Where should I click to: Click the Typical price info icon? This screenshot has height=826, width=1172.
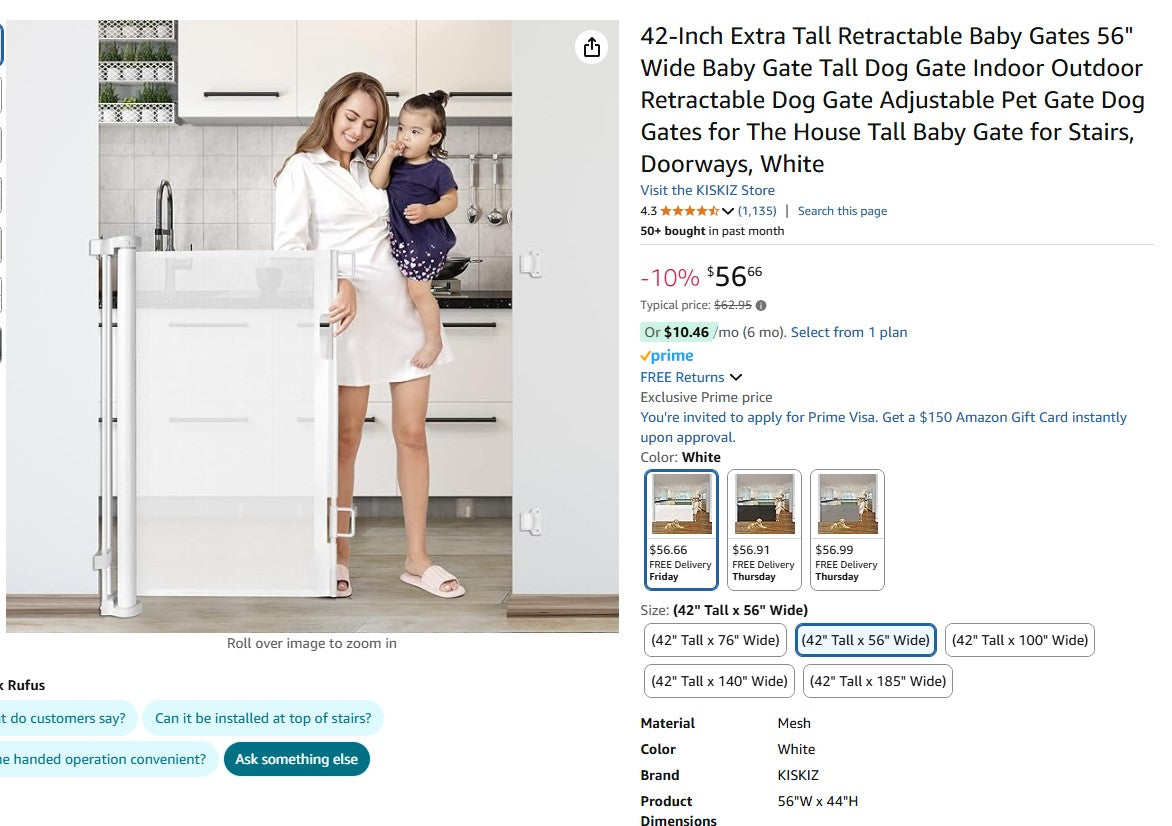[761, 306]
